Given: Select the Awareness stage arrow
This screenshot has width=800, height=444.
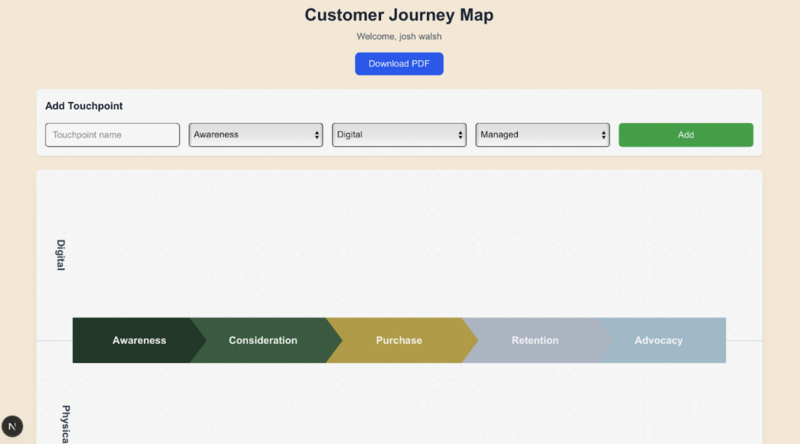Looking at the screenshot, I should tap(135, 340).
